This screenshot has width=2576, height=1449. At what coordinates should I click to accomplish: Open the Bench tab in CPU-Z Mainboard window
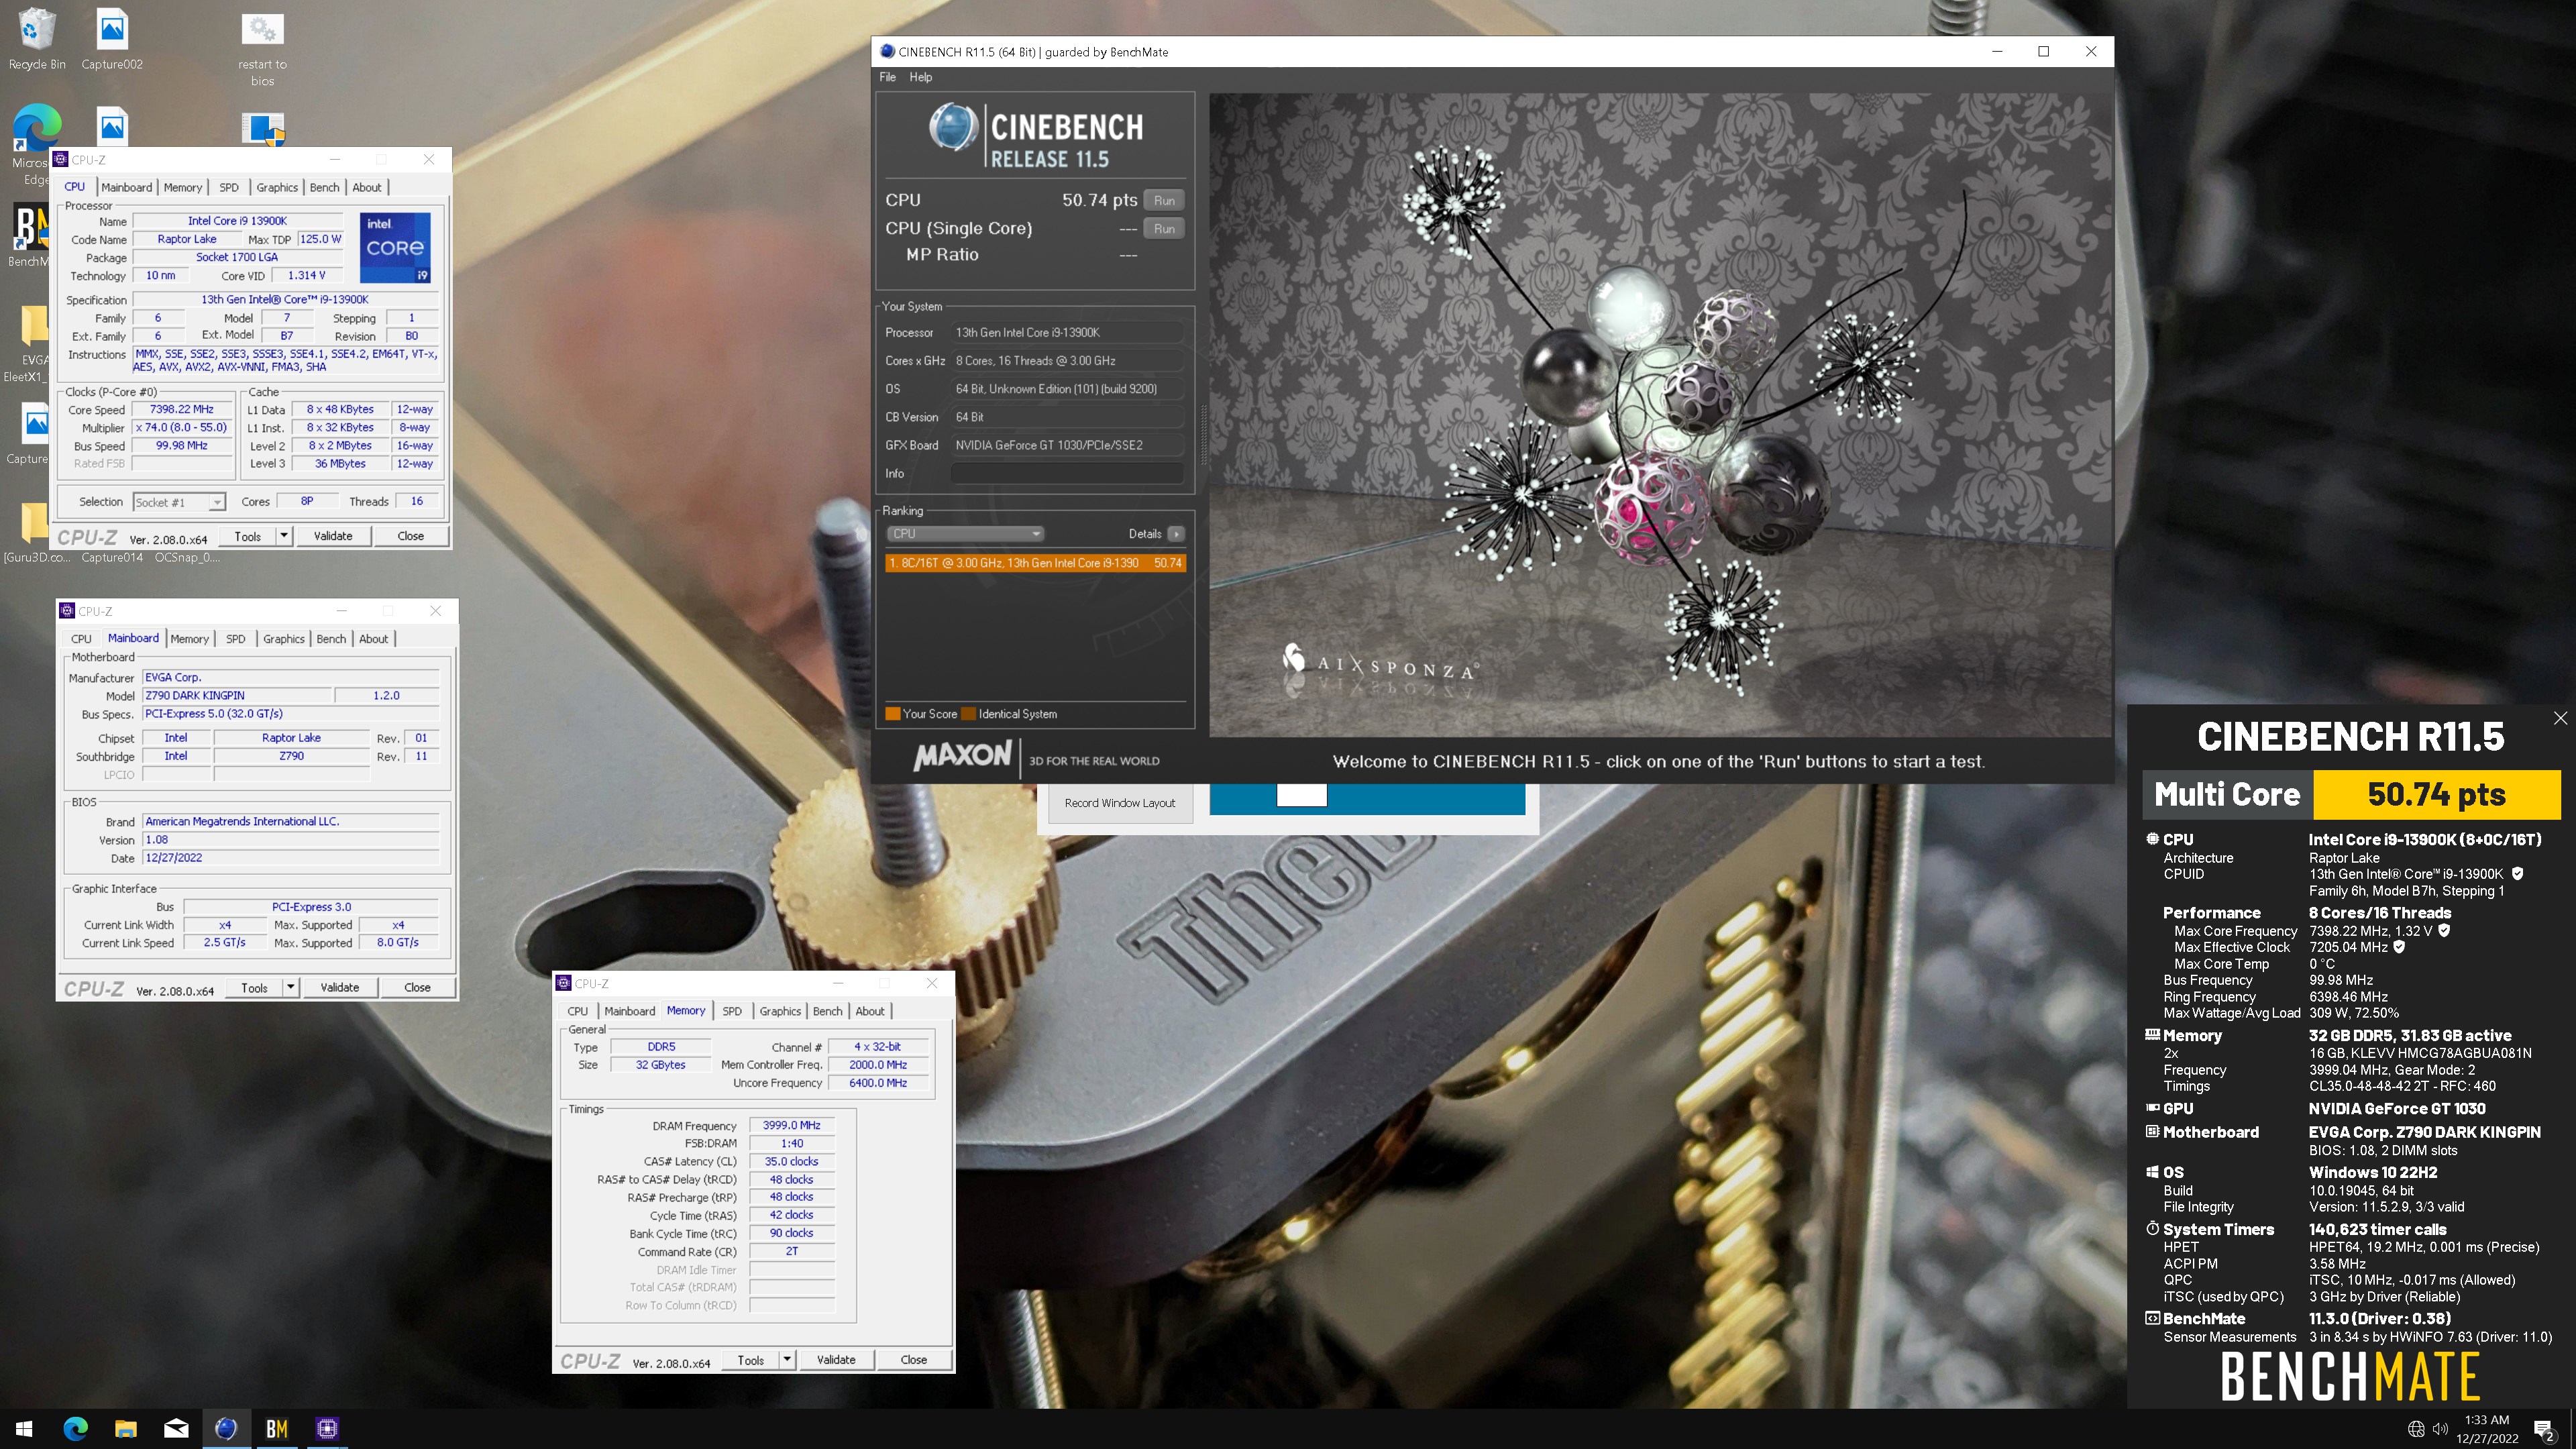click(x=331, y=639)
